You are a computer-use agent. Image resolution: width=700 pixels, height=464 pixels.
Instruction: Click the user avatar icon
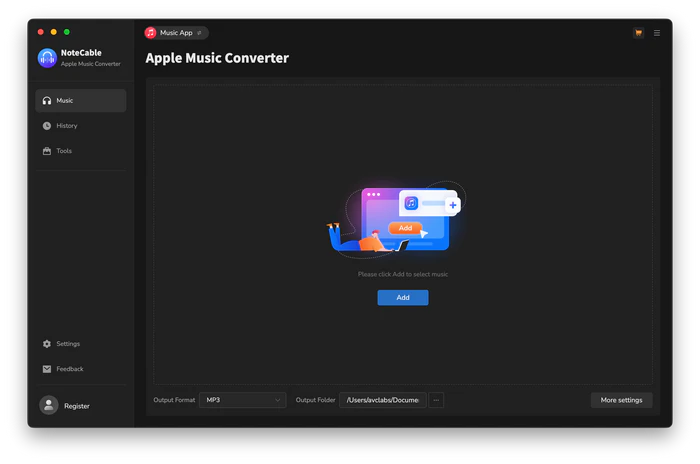click(x=49, y=405)
